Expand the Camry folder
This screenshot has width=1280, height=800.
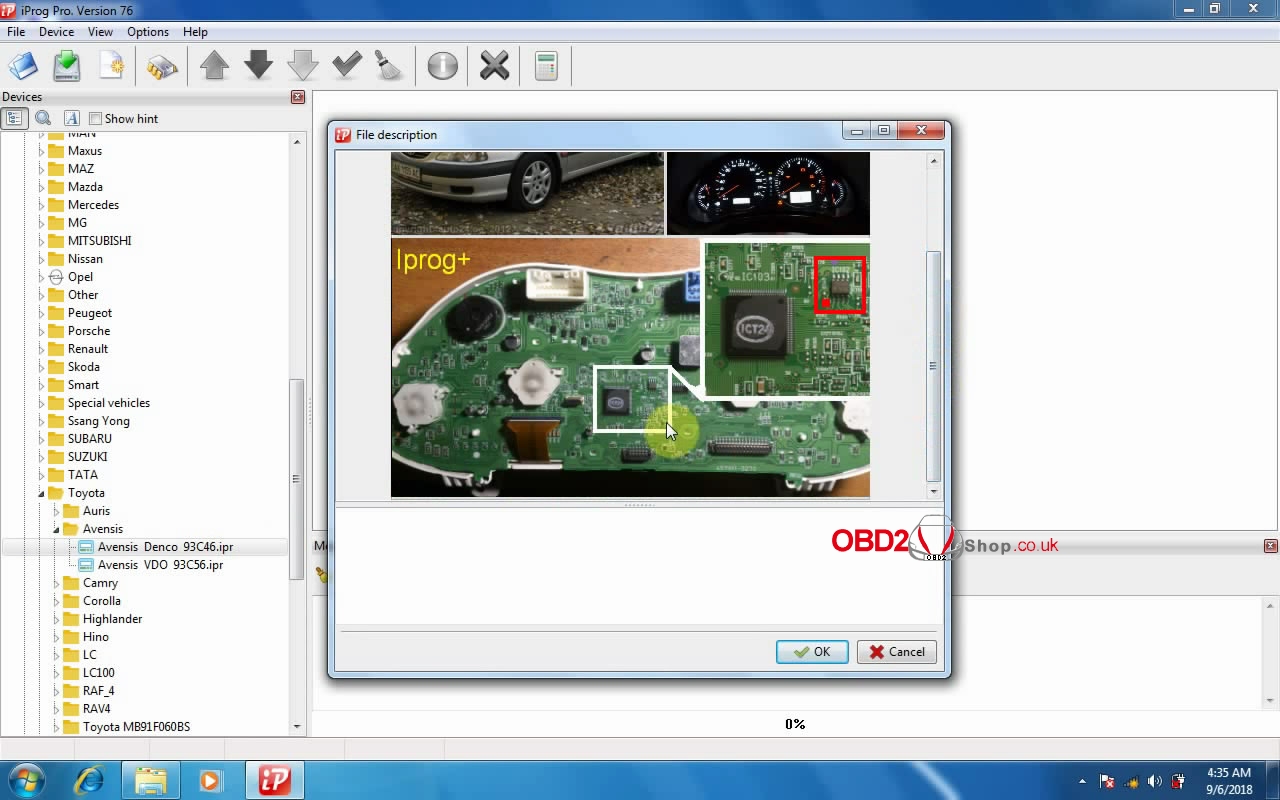pos(57,583)
